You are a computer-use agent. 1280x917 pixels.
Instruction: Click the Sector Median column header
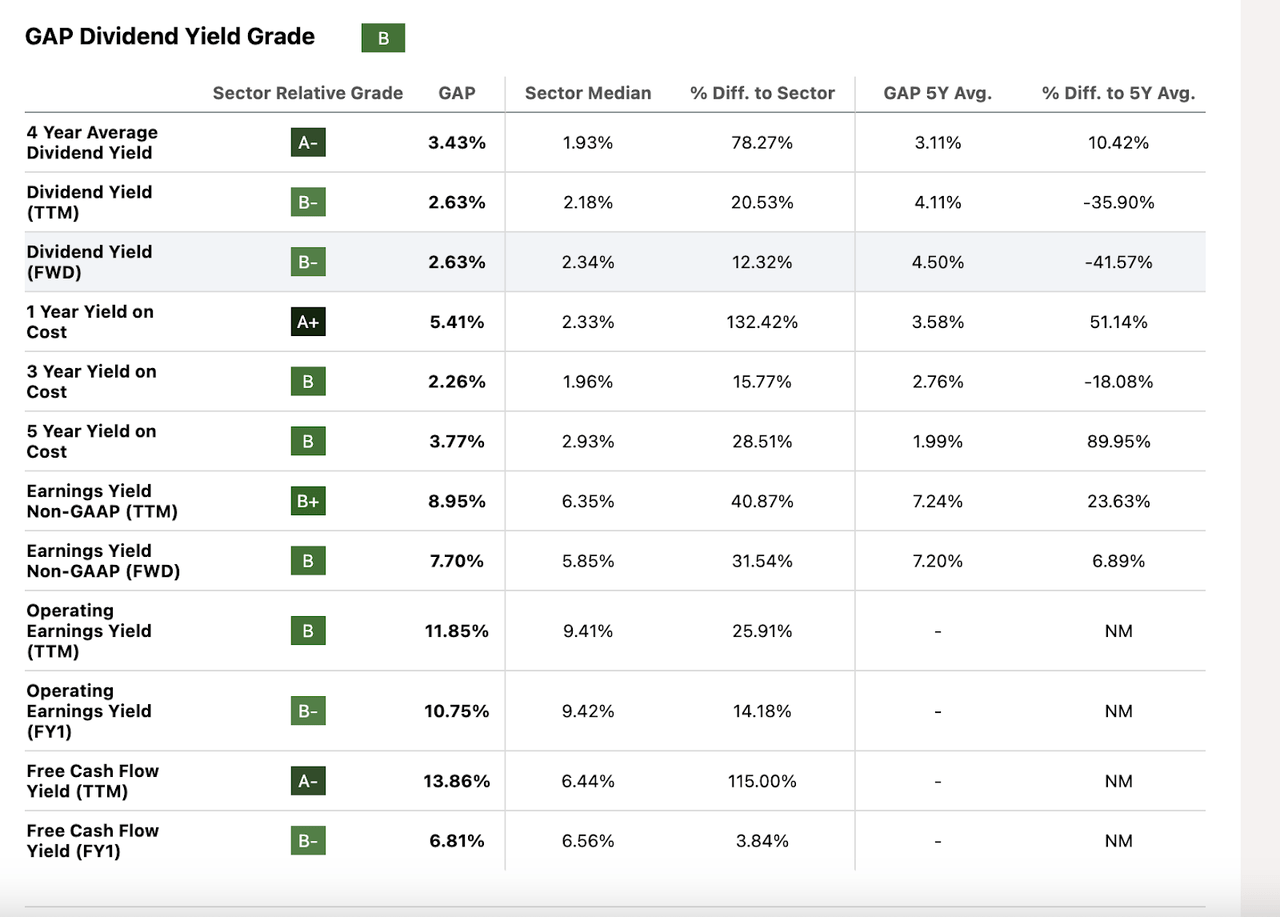point(588,93)
